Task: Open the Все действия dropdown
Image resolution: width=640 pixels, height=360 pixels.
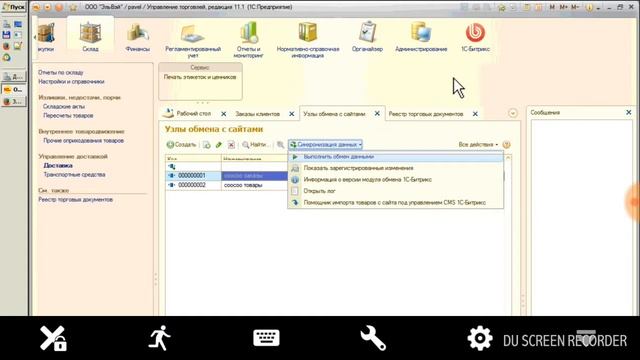Action: 478,144
